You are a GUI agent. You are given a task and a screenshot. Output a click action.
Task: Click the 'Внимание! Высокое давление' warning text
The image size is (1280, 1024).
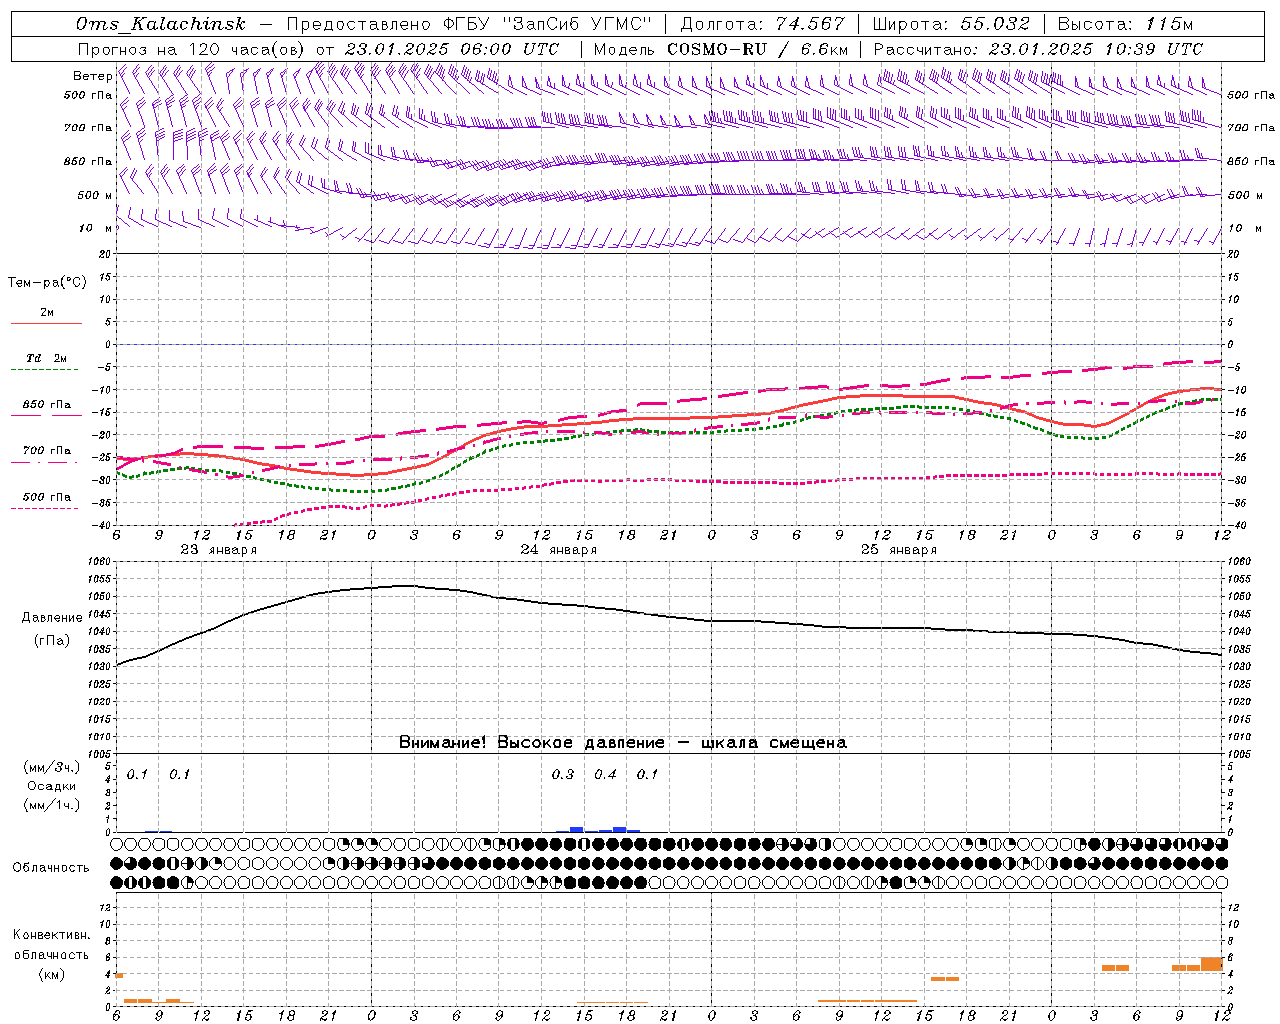pos(532,742)
